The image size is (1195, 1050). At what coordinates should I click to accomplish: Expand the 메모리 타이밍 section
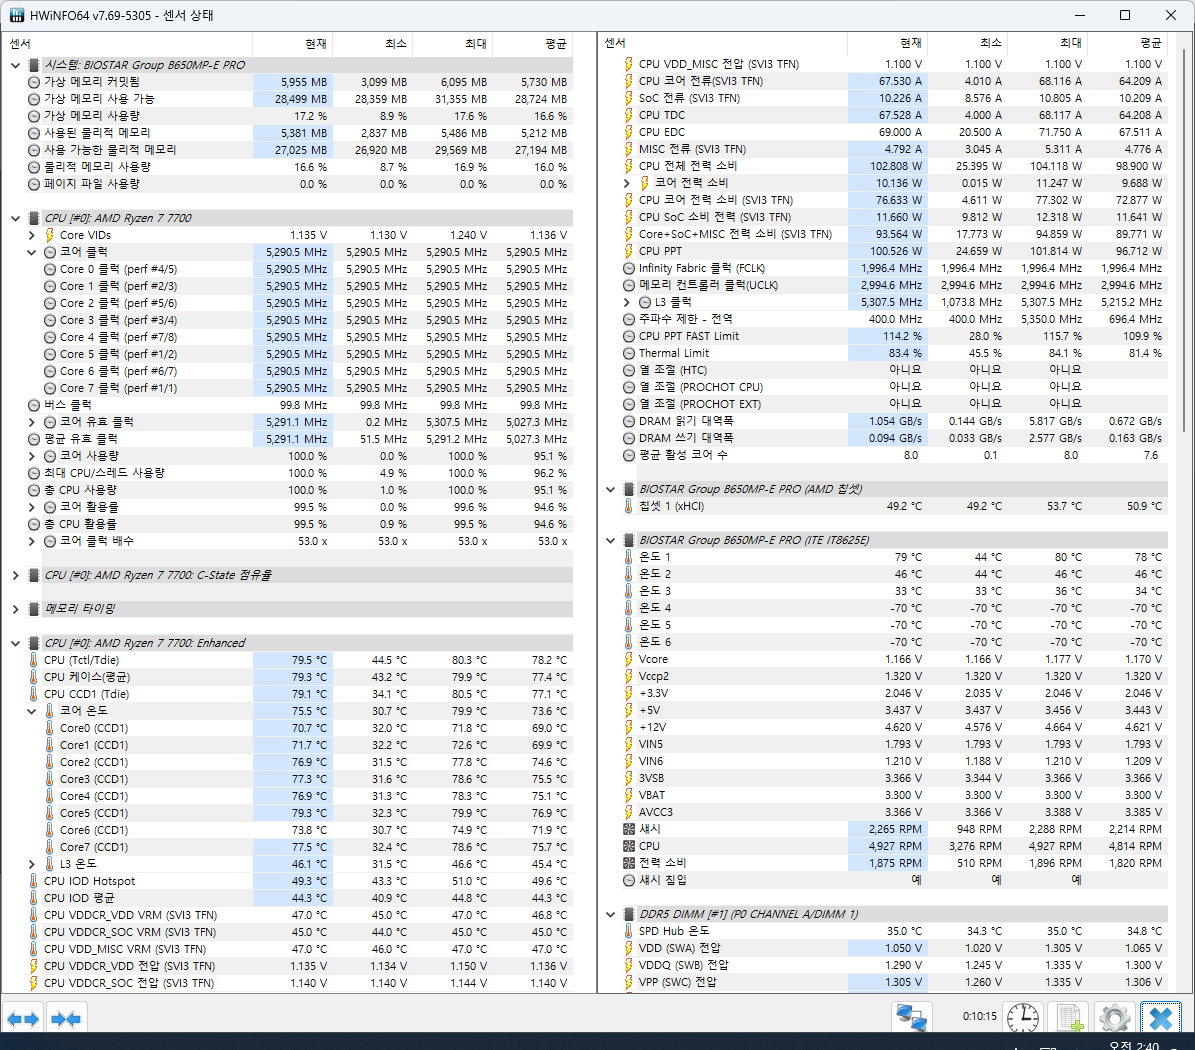point(15,609)
